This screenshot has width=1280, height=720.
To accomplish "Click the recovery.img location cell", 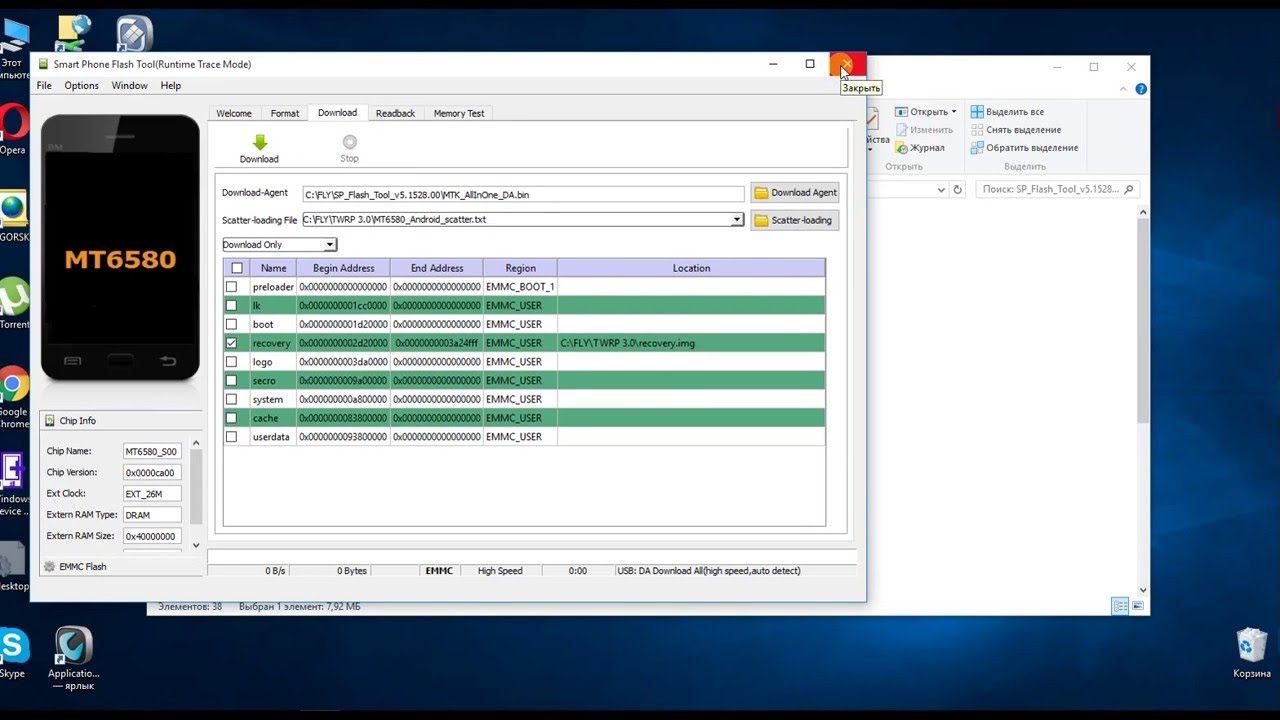I will pos(691,343).
